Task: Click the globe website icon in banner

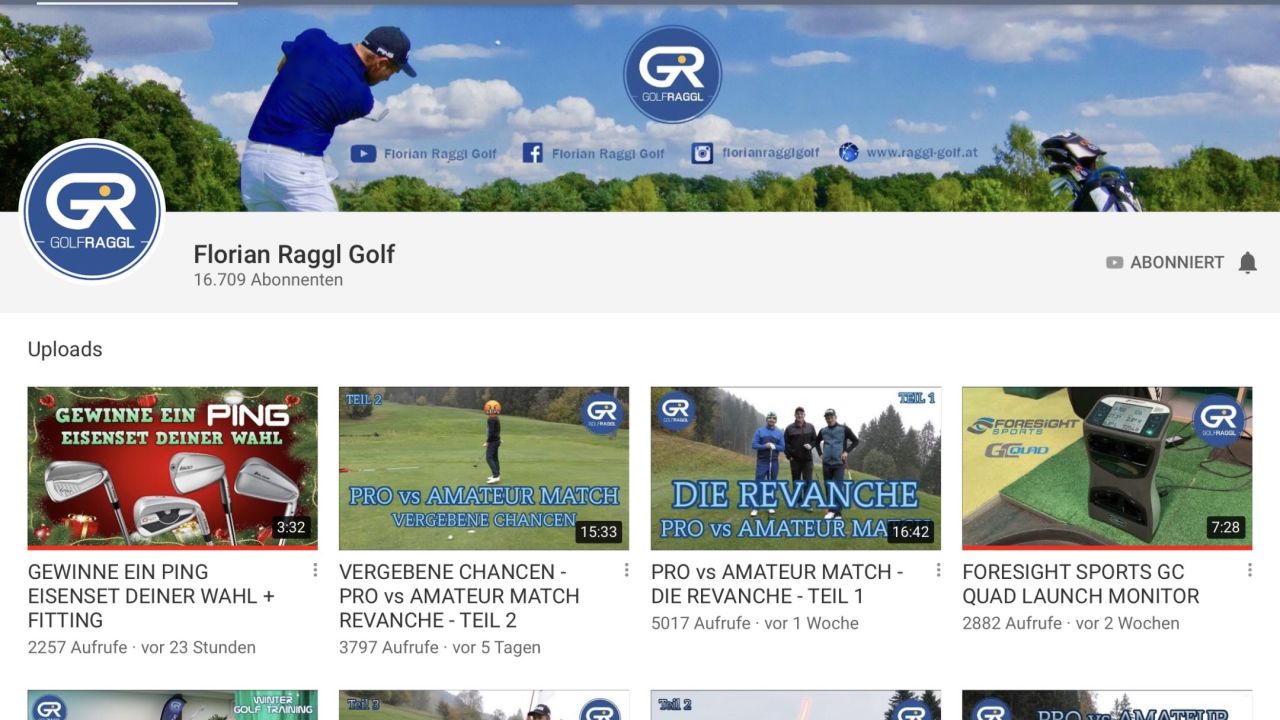Action: 849,152
